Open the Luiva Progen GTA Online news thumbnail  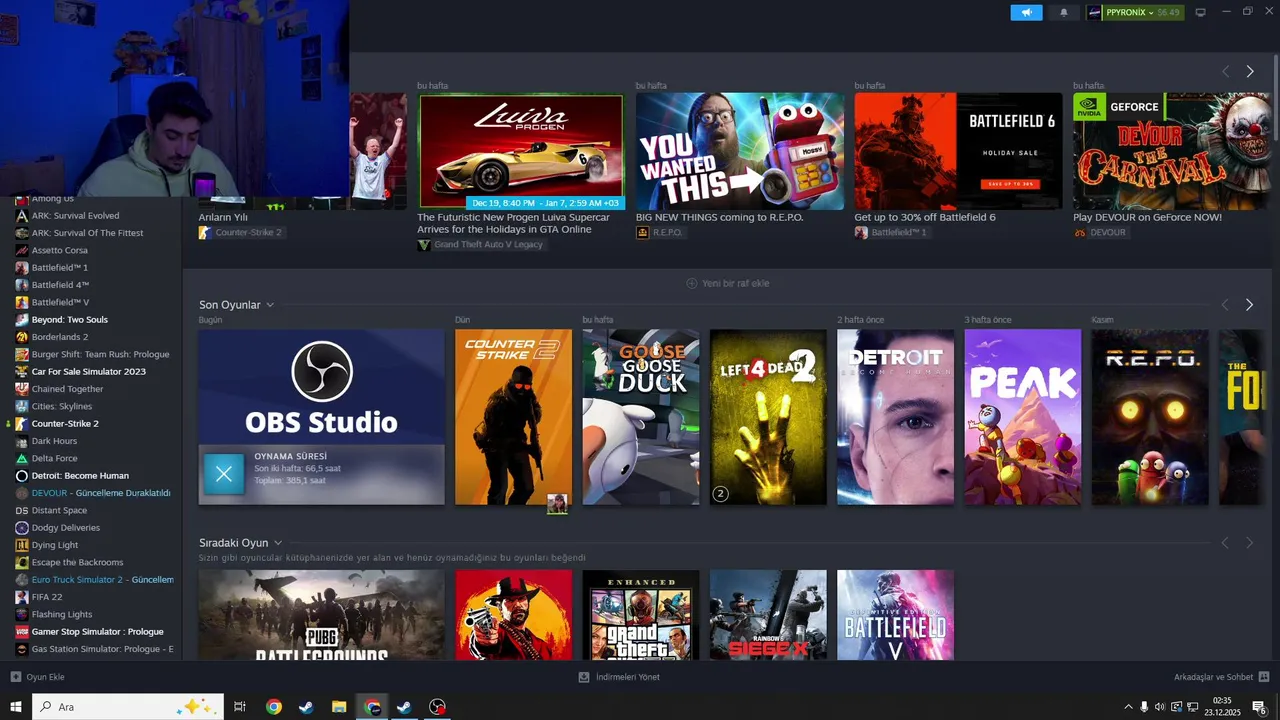[521, 151]
